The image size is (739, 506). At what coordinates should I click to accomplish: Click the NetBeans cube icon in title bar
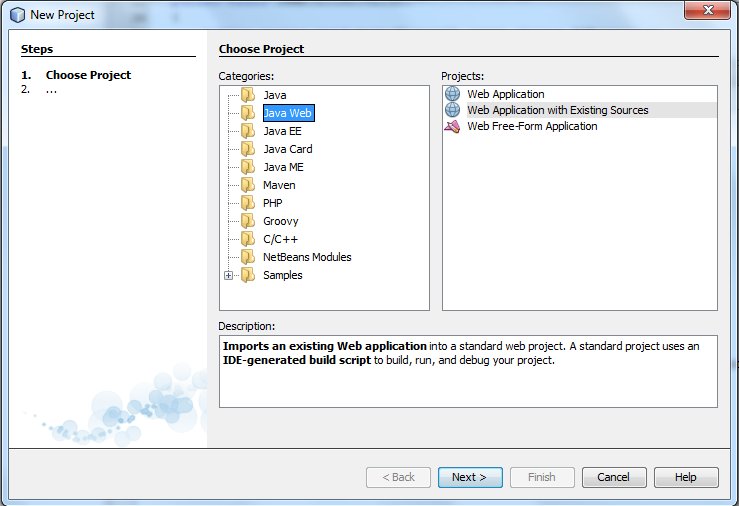(x=17, y=15)
